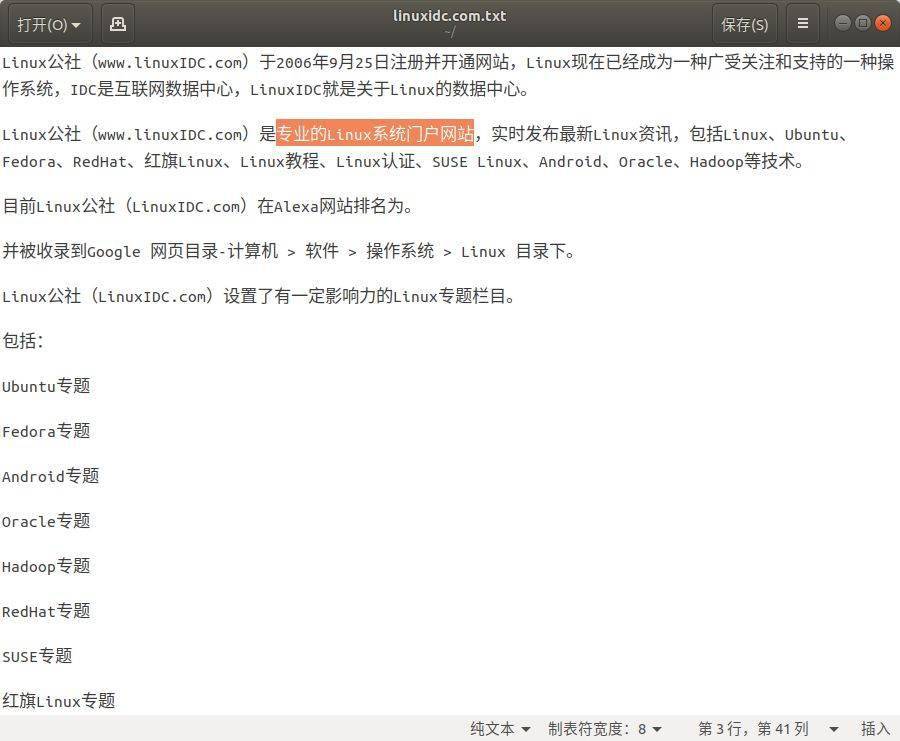Screen dimensions: 900x741
Task: Click the highlighted text 专业的Linux系统门户网站
Action: (x=375, y=134)
